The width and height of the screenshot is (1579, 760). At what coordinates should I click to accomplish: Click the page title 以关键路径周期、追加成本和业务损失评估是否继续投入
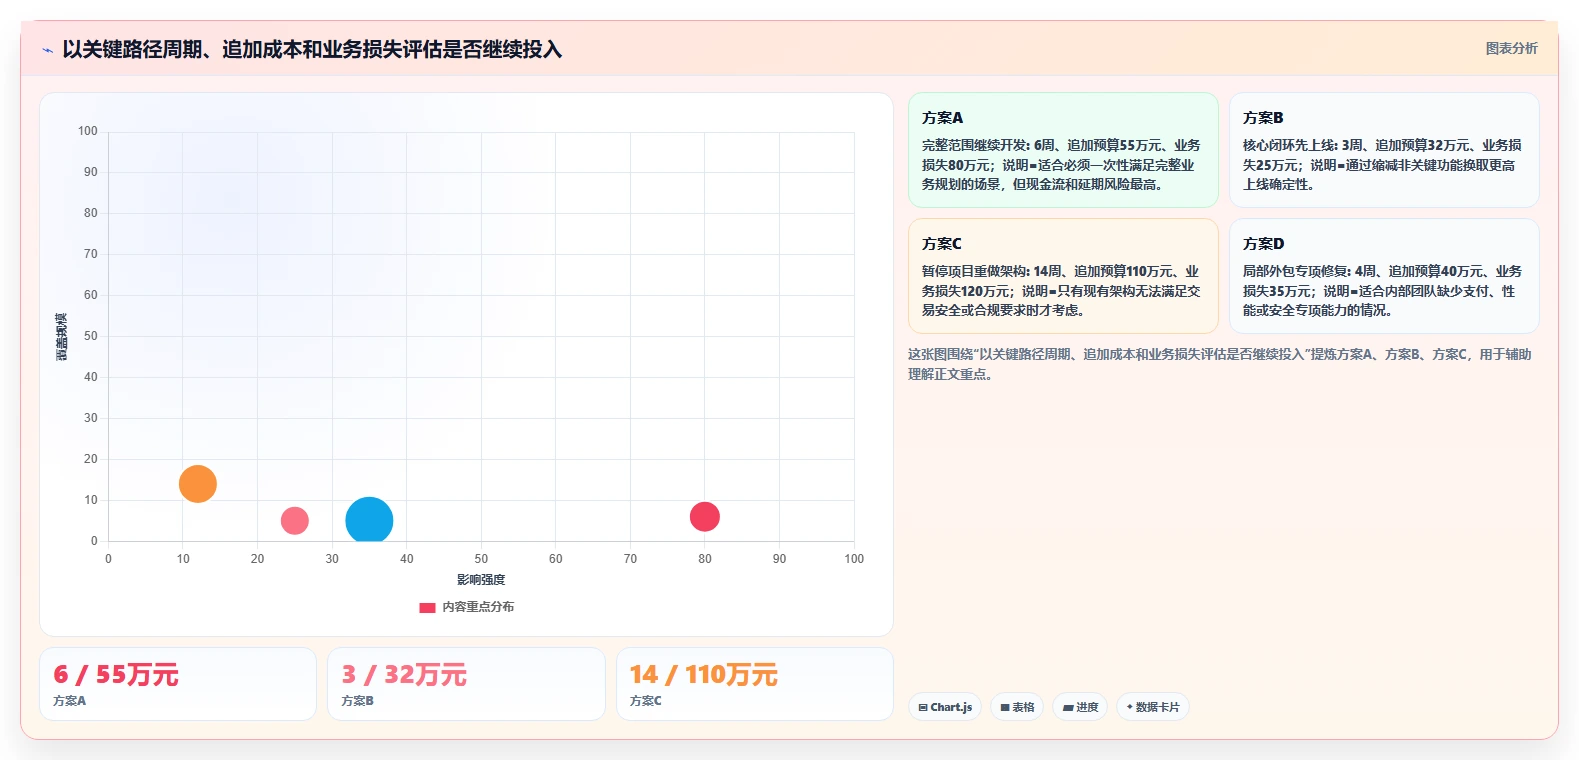(312, 49)
